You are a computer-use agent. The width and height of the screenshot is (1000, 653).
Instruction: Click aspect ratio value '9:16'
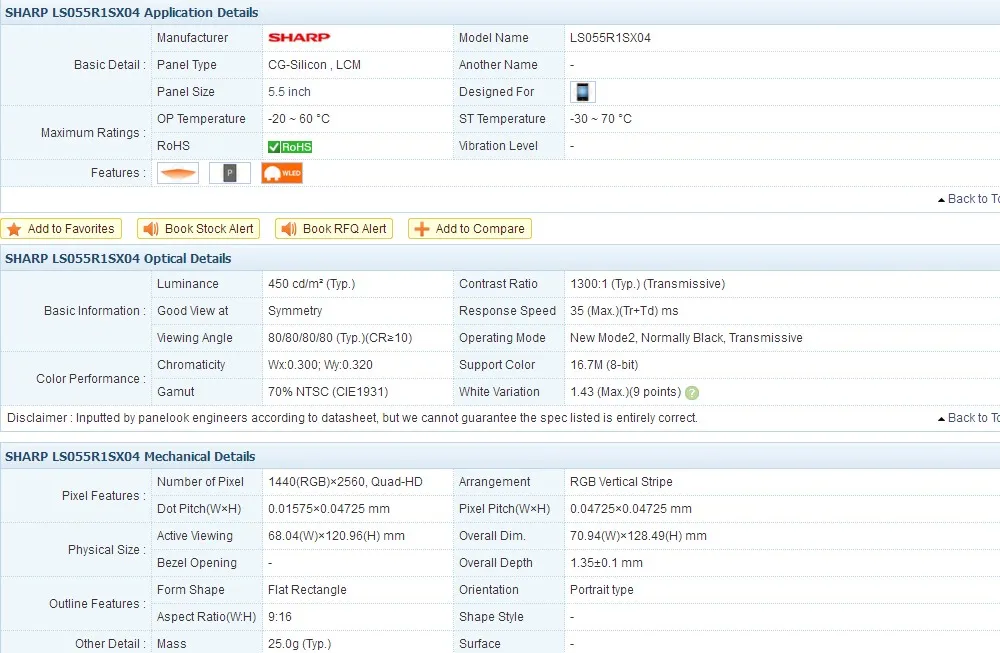pos(279,617)
